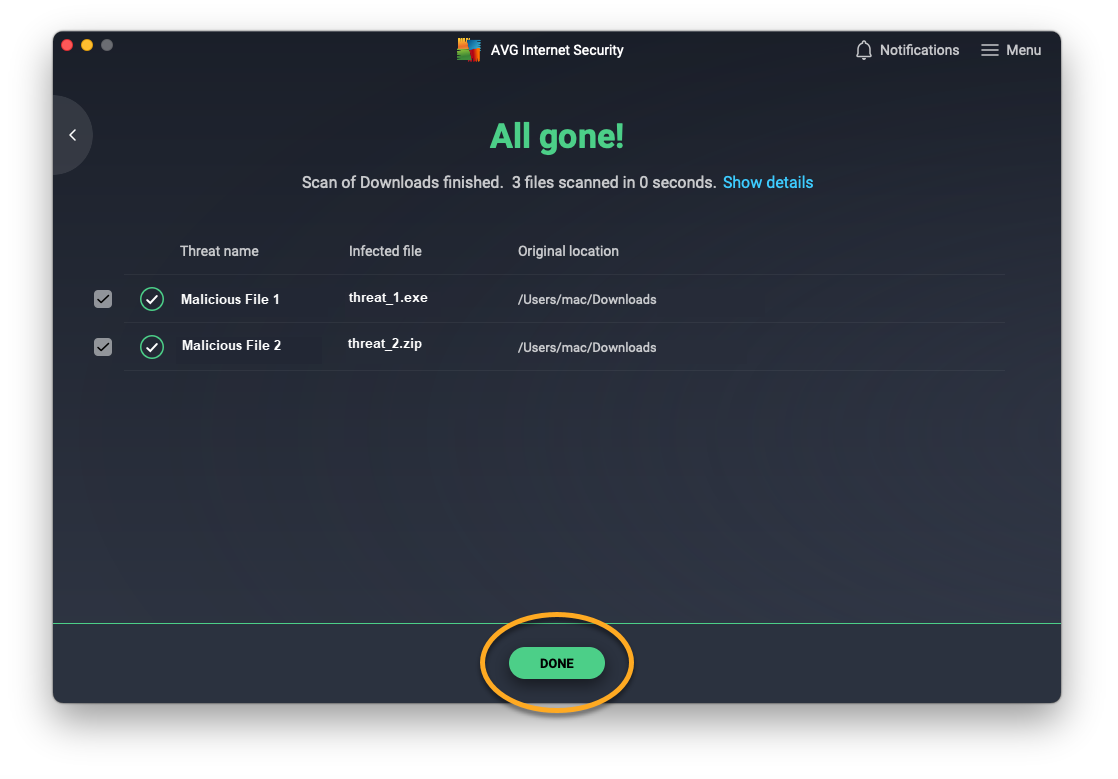Click the Malicious File 2 threat name
This screenshot has width=1118, height=779.
click(x=231, y=346)
